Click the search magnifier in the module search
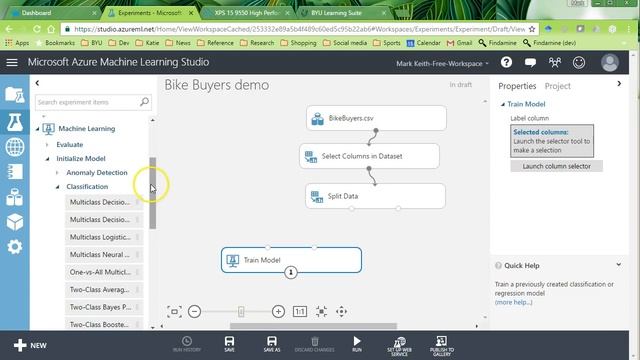This screenshot has width=640, height=360. [x=144, y=102]
